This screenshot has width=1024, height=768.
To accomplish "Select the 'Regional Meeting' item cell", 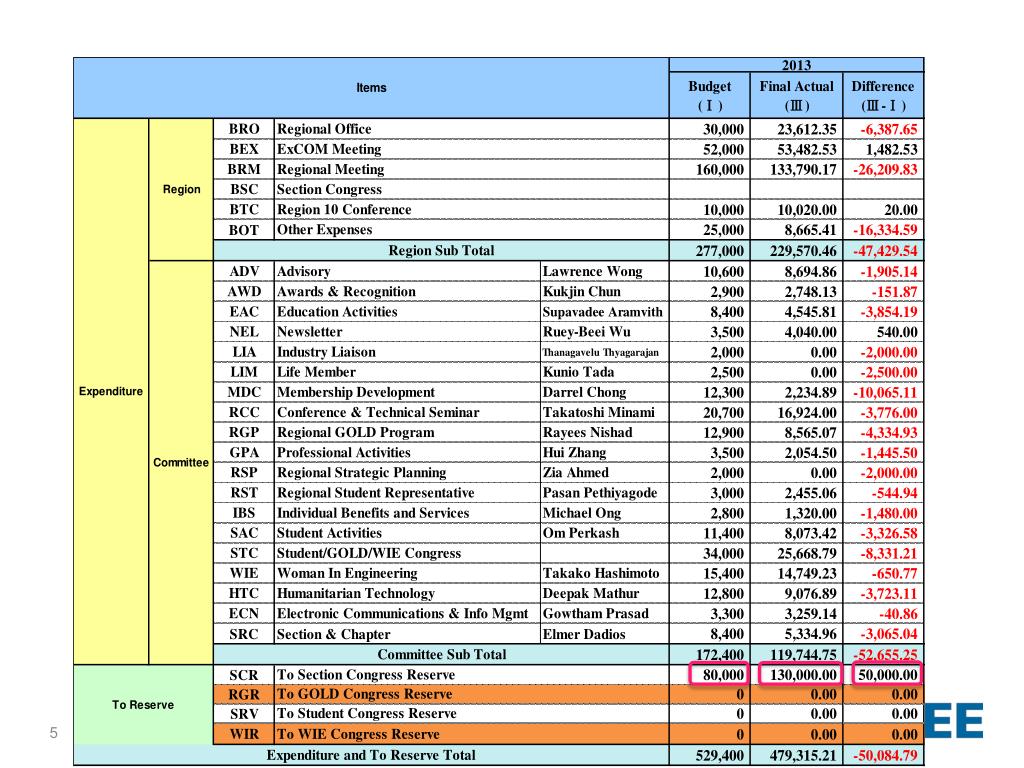I will pyautogui.click(x=472, y=169).
